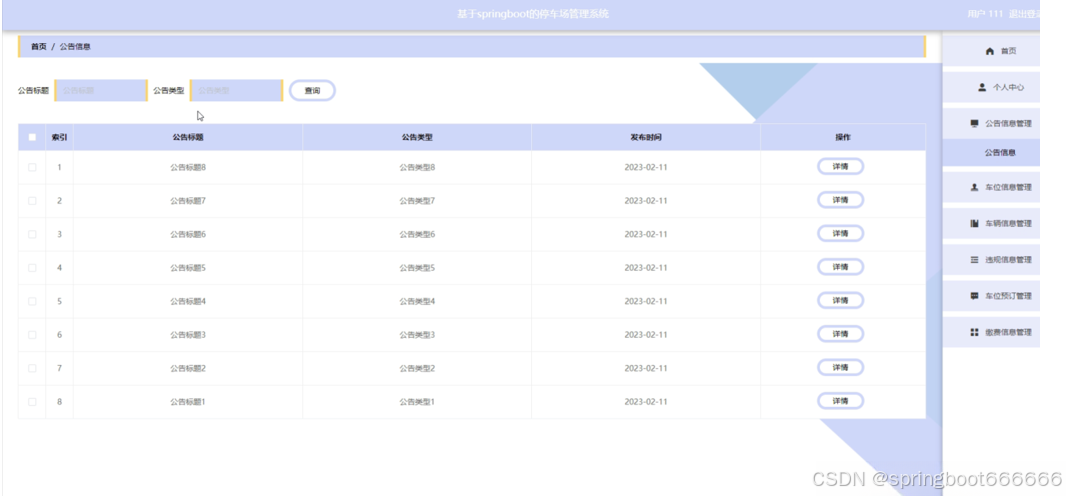1066x496 pixels.
Task: Click the monitor icon beside 公告信息管理
Action: (x=974, y=124)
